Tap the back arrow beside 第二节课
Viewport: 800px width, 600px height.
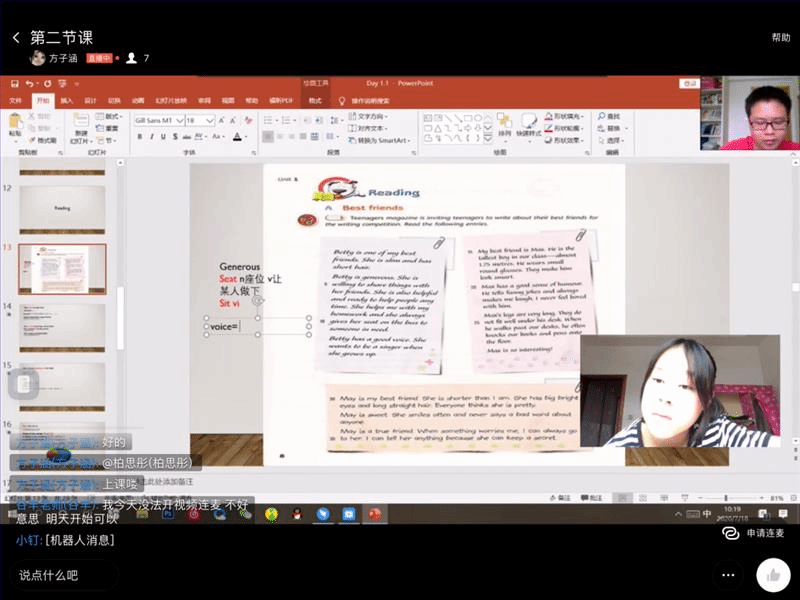tap(16, 38)
